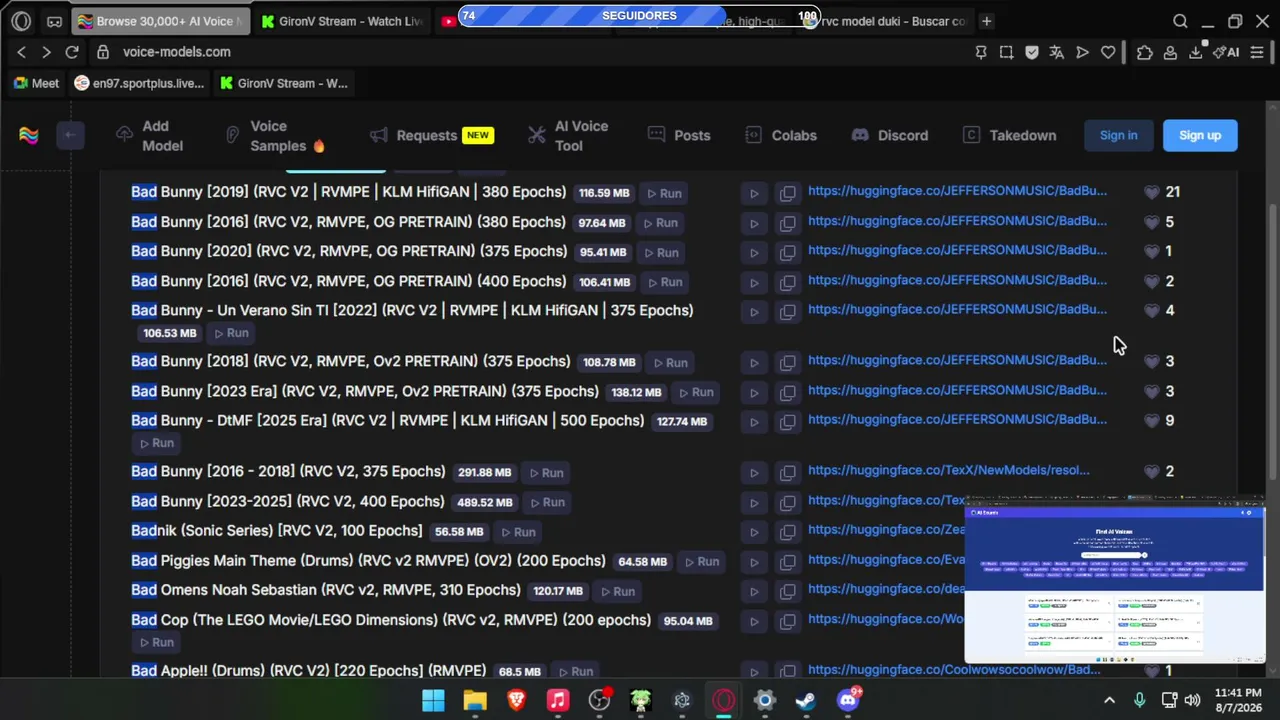This screenshot has height=720, width=1280.
Task: Play the Badnik (Sonic Series) sample
Action: (x=754, y=532)
